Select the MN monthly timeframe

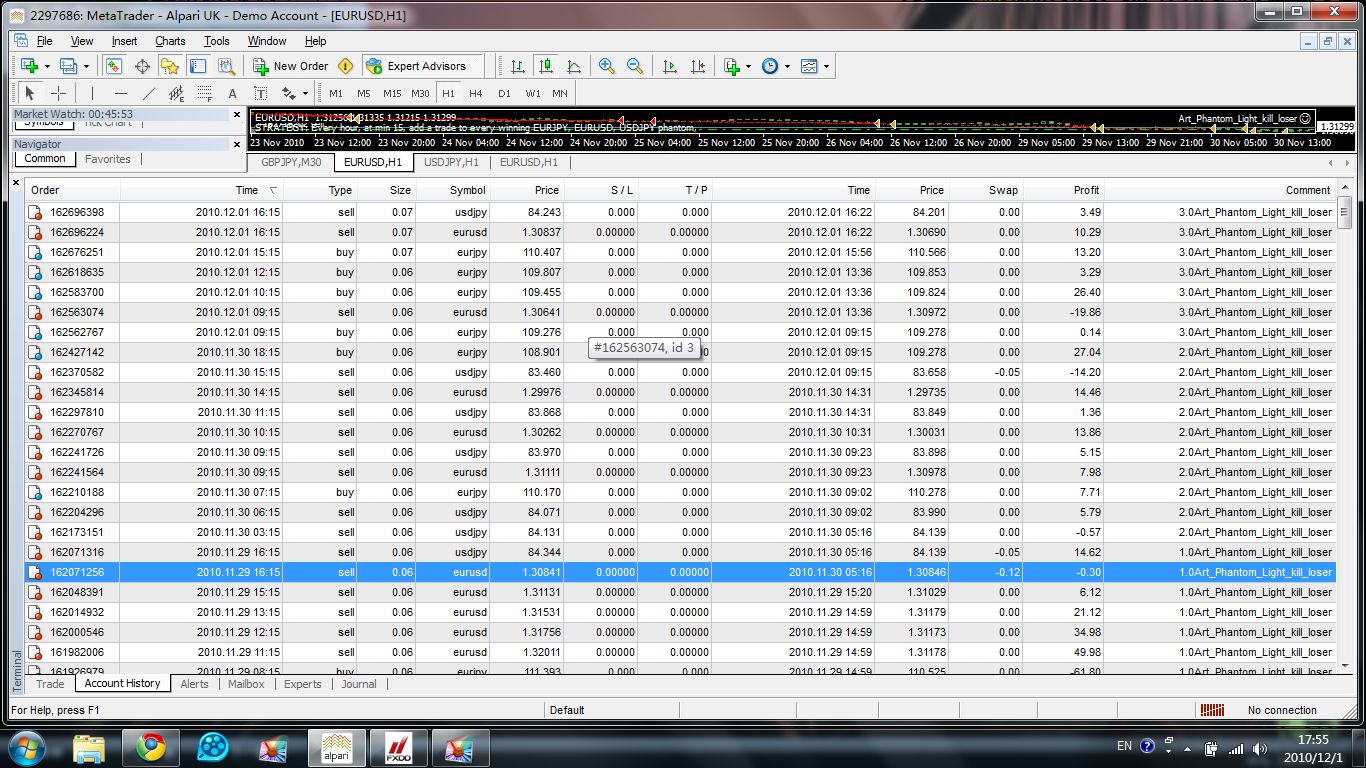click(x=560, y=93)
